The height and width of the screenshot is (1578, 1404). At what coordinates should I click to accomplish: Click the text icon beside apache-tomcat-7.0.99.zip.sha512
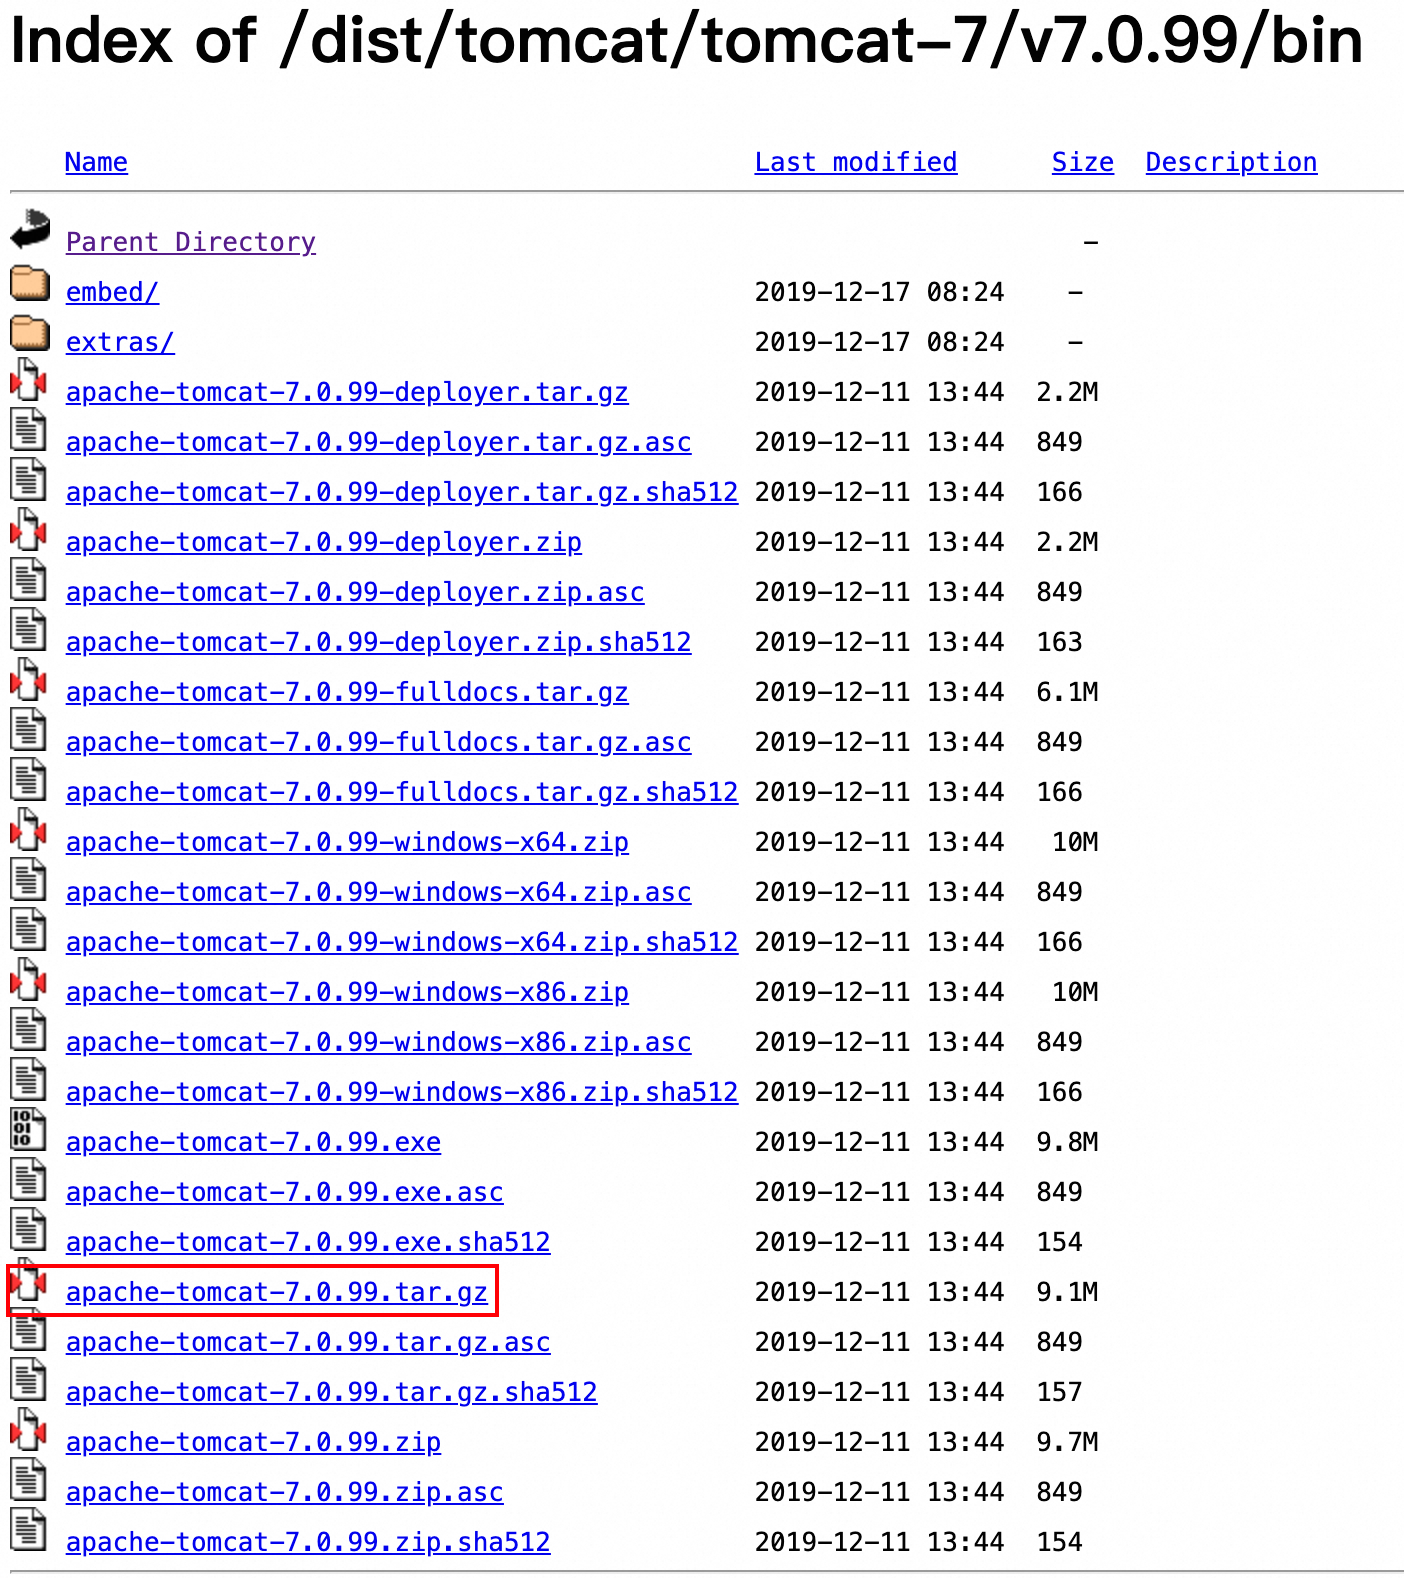[29, 1530]
